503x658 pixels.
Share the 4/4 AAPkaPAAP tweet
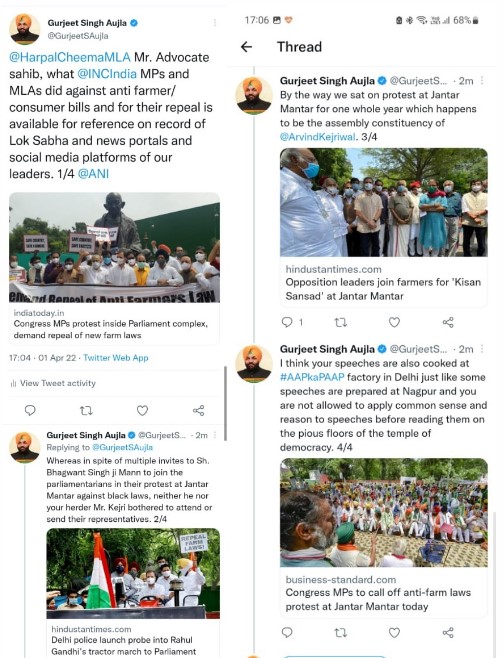(x=448, y=632)
